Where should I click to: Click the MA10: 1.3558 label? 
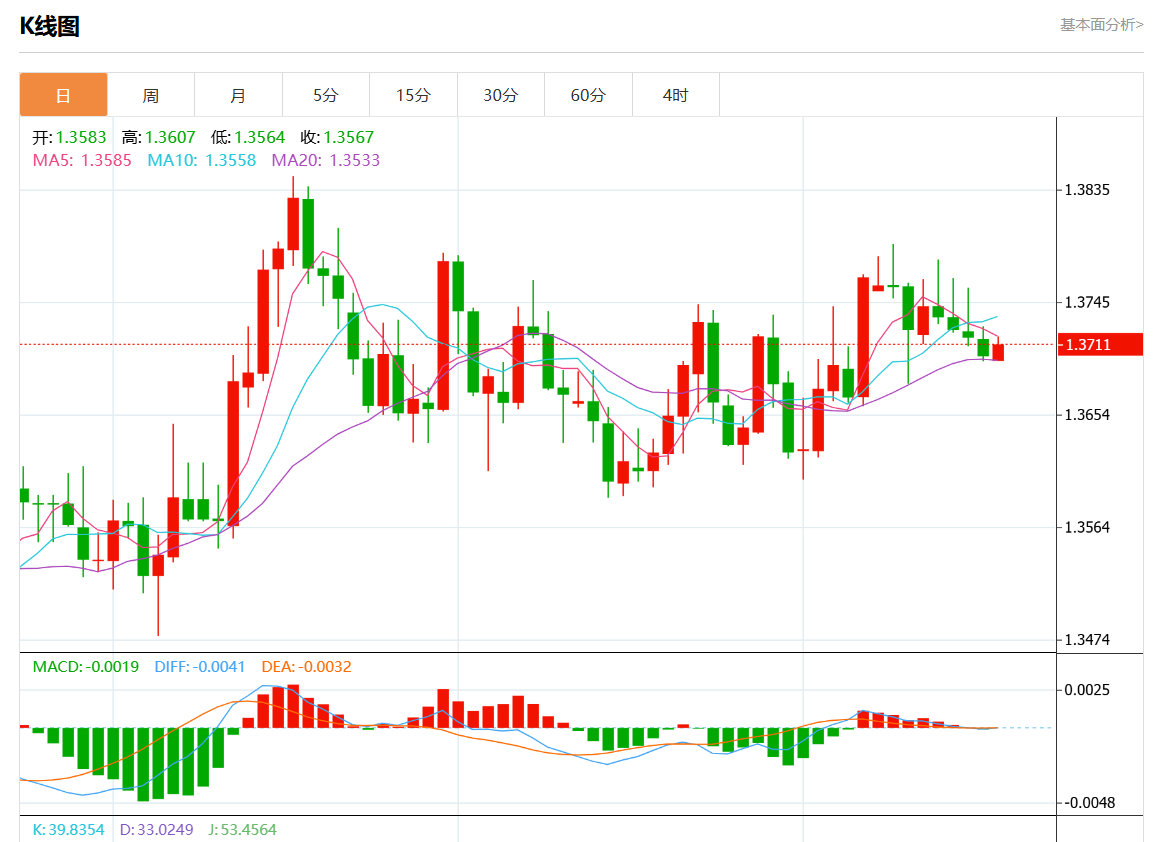coord(202,160)
